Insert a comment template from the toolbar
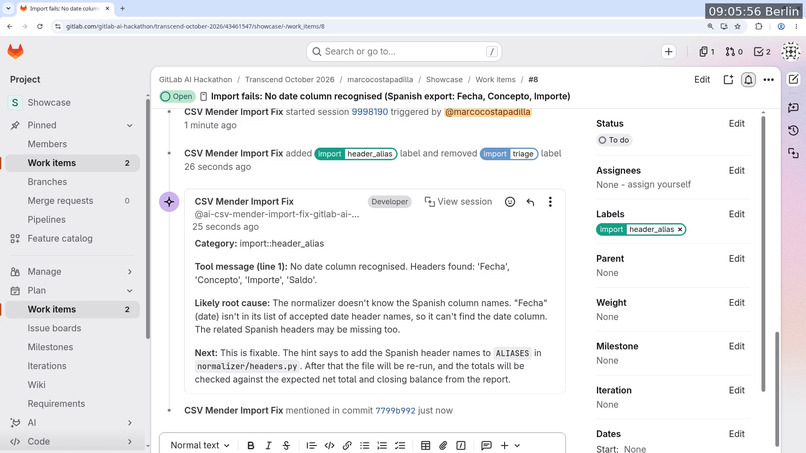This screenshot has width=806, height=453. click(x=486, y=445)
